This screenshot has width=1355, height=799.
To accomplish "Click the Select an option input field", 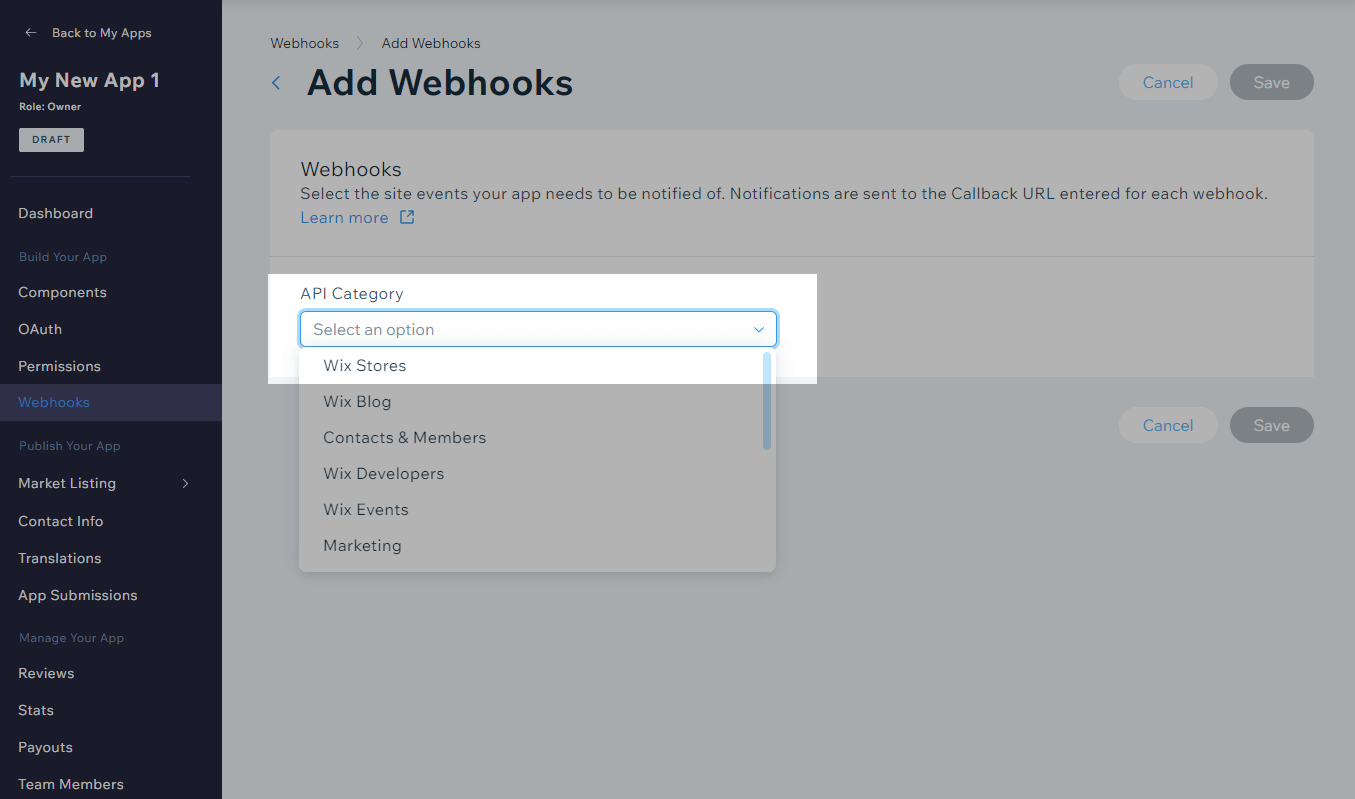I will coord(520,329).
